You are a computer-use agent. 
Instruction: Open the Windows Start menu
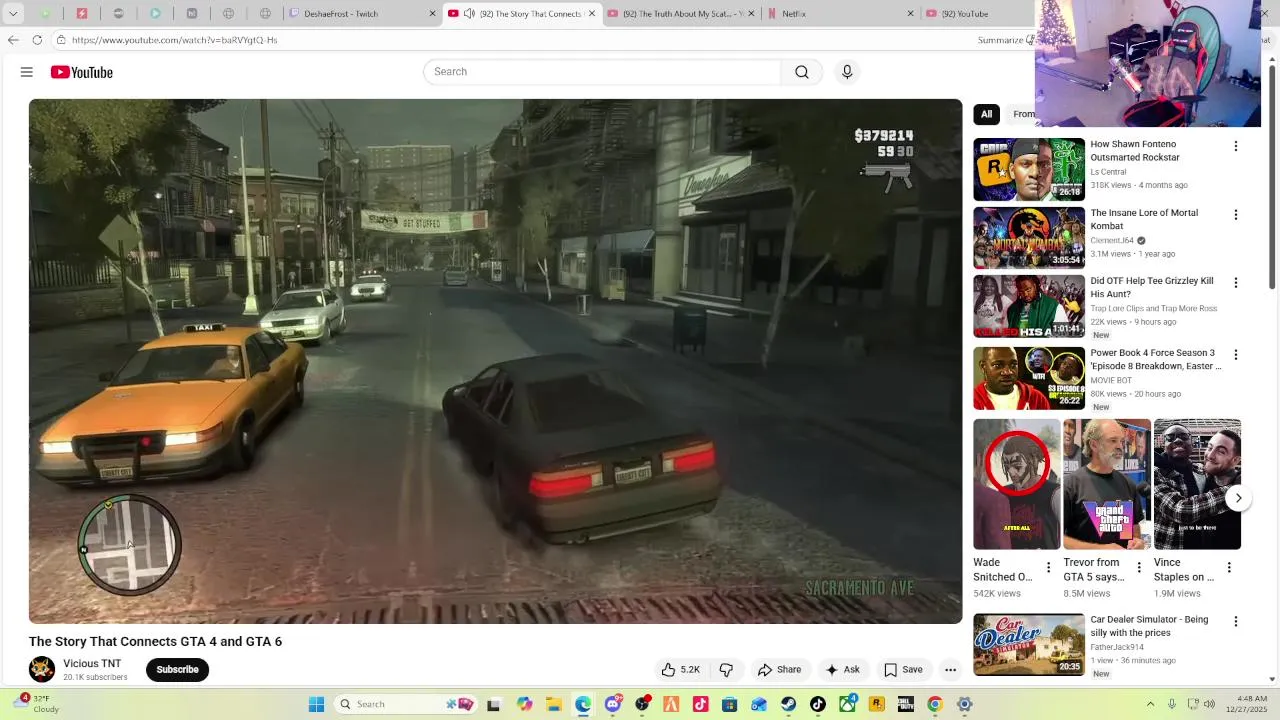click(x=316, y=704)
